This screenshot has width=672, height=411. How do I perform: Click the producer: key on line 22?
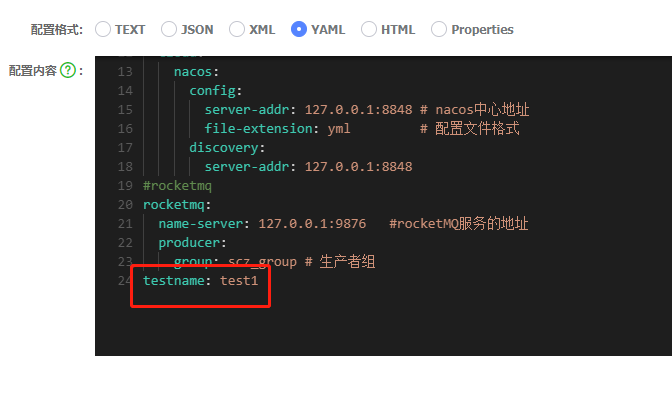pos(192,243)
